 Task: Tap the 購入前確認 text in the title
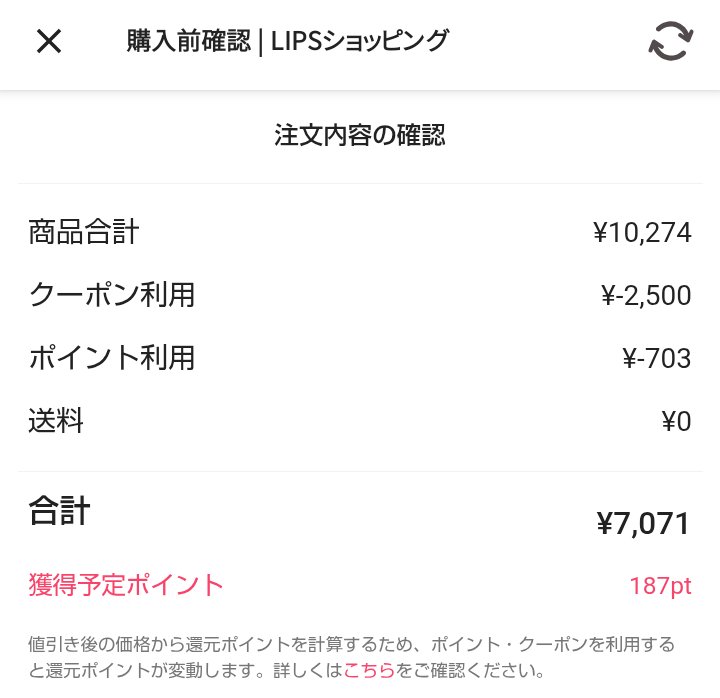pyautogui.click(x=188, y=42)
